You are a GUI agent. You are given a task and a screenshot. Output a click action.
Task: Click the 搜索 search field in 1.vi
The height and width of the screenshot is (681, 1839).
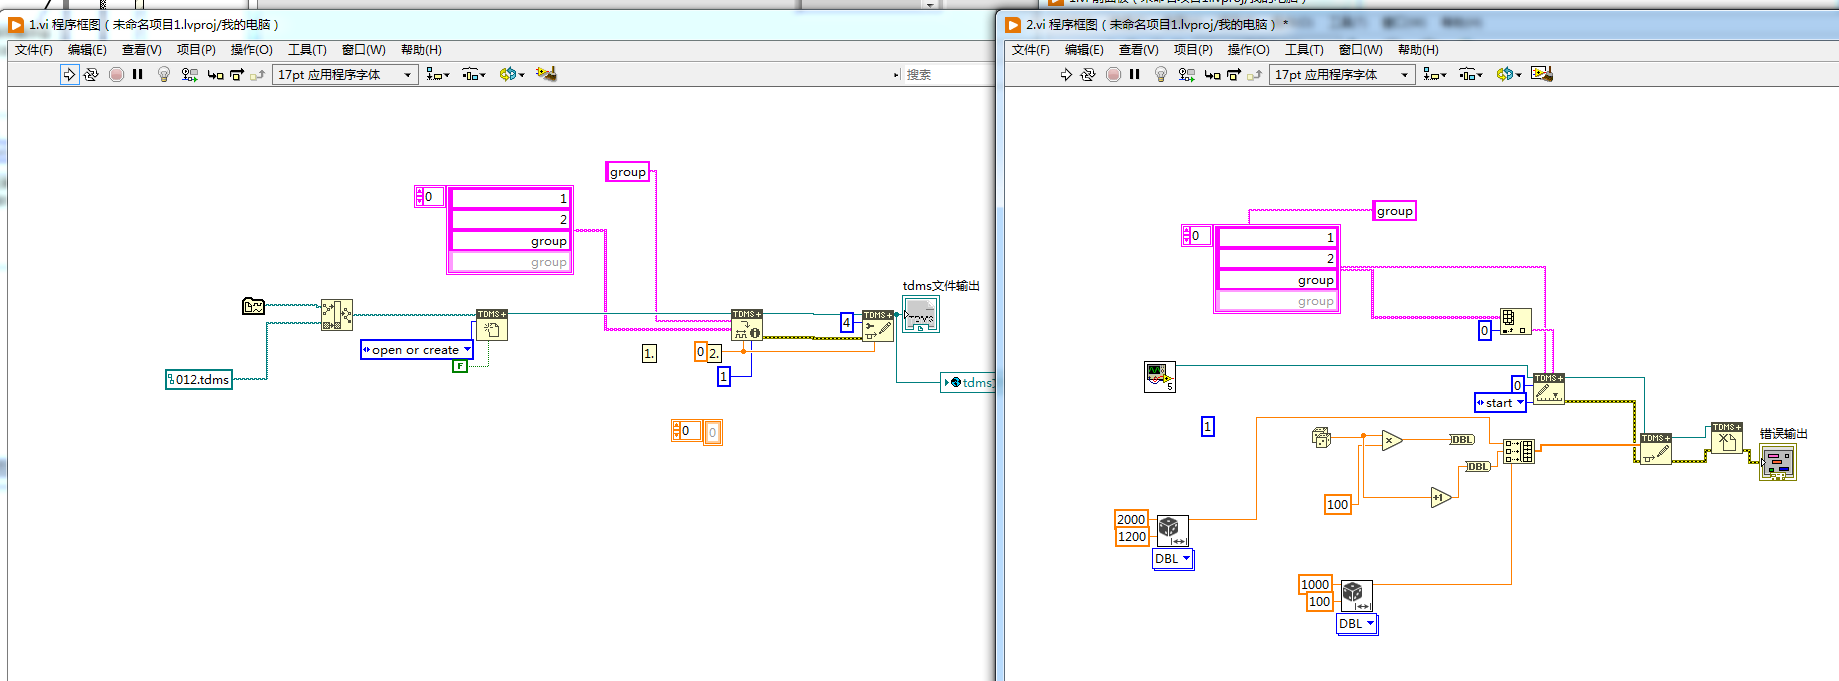948,74
